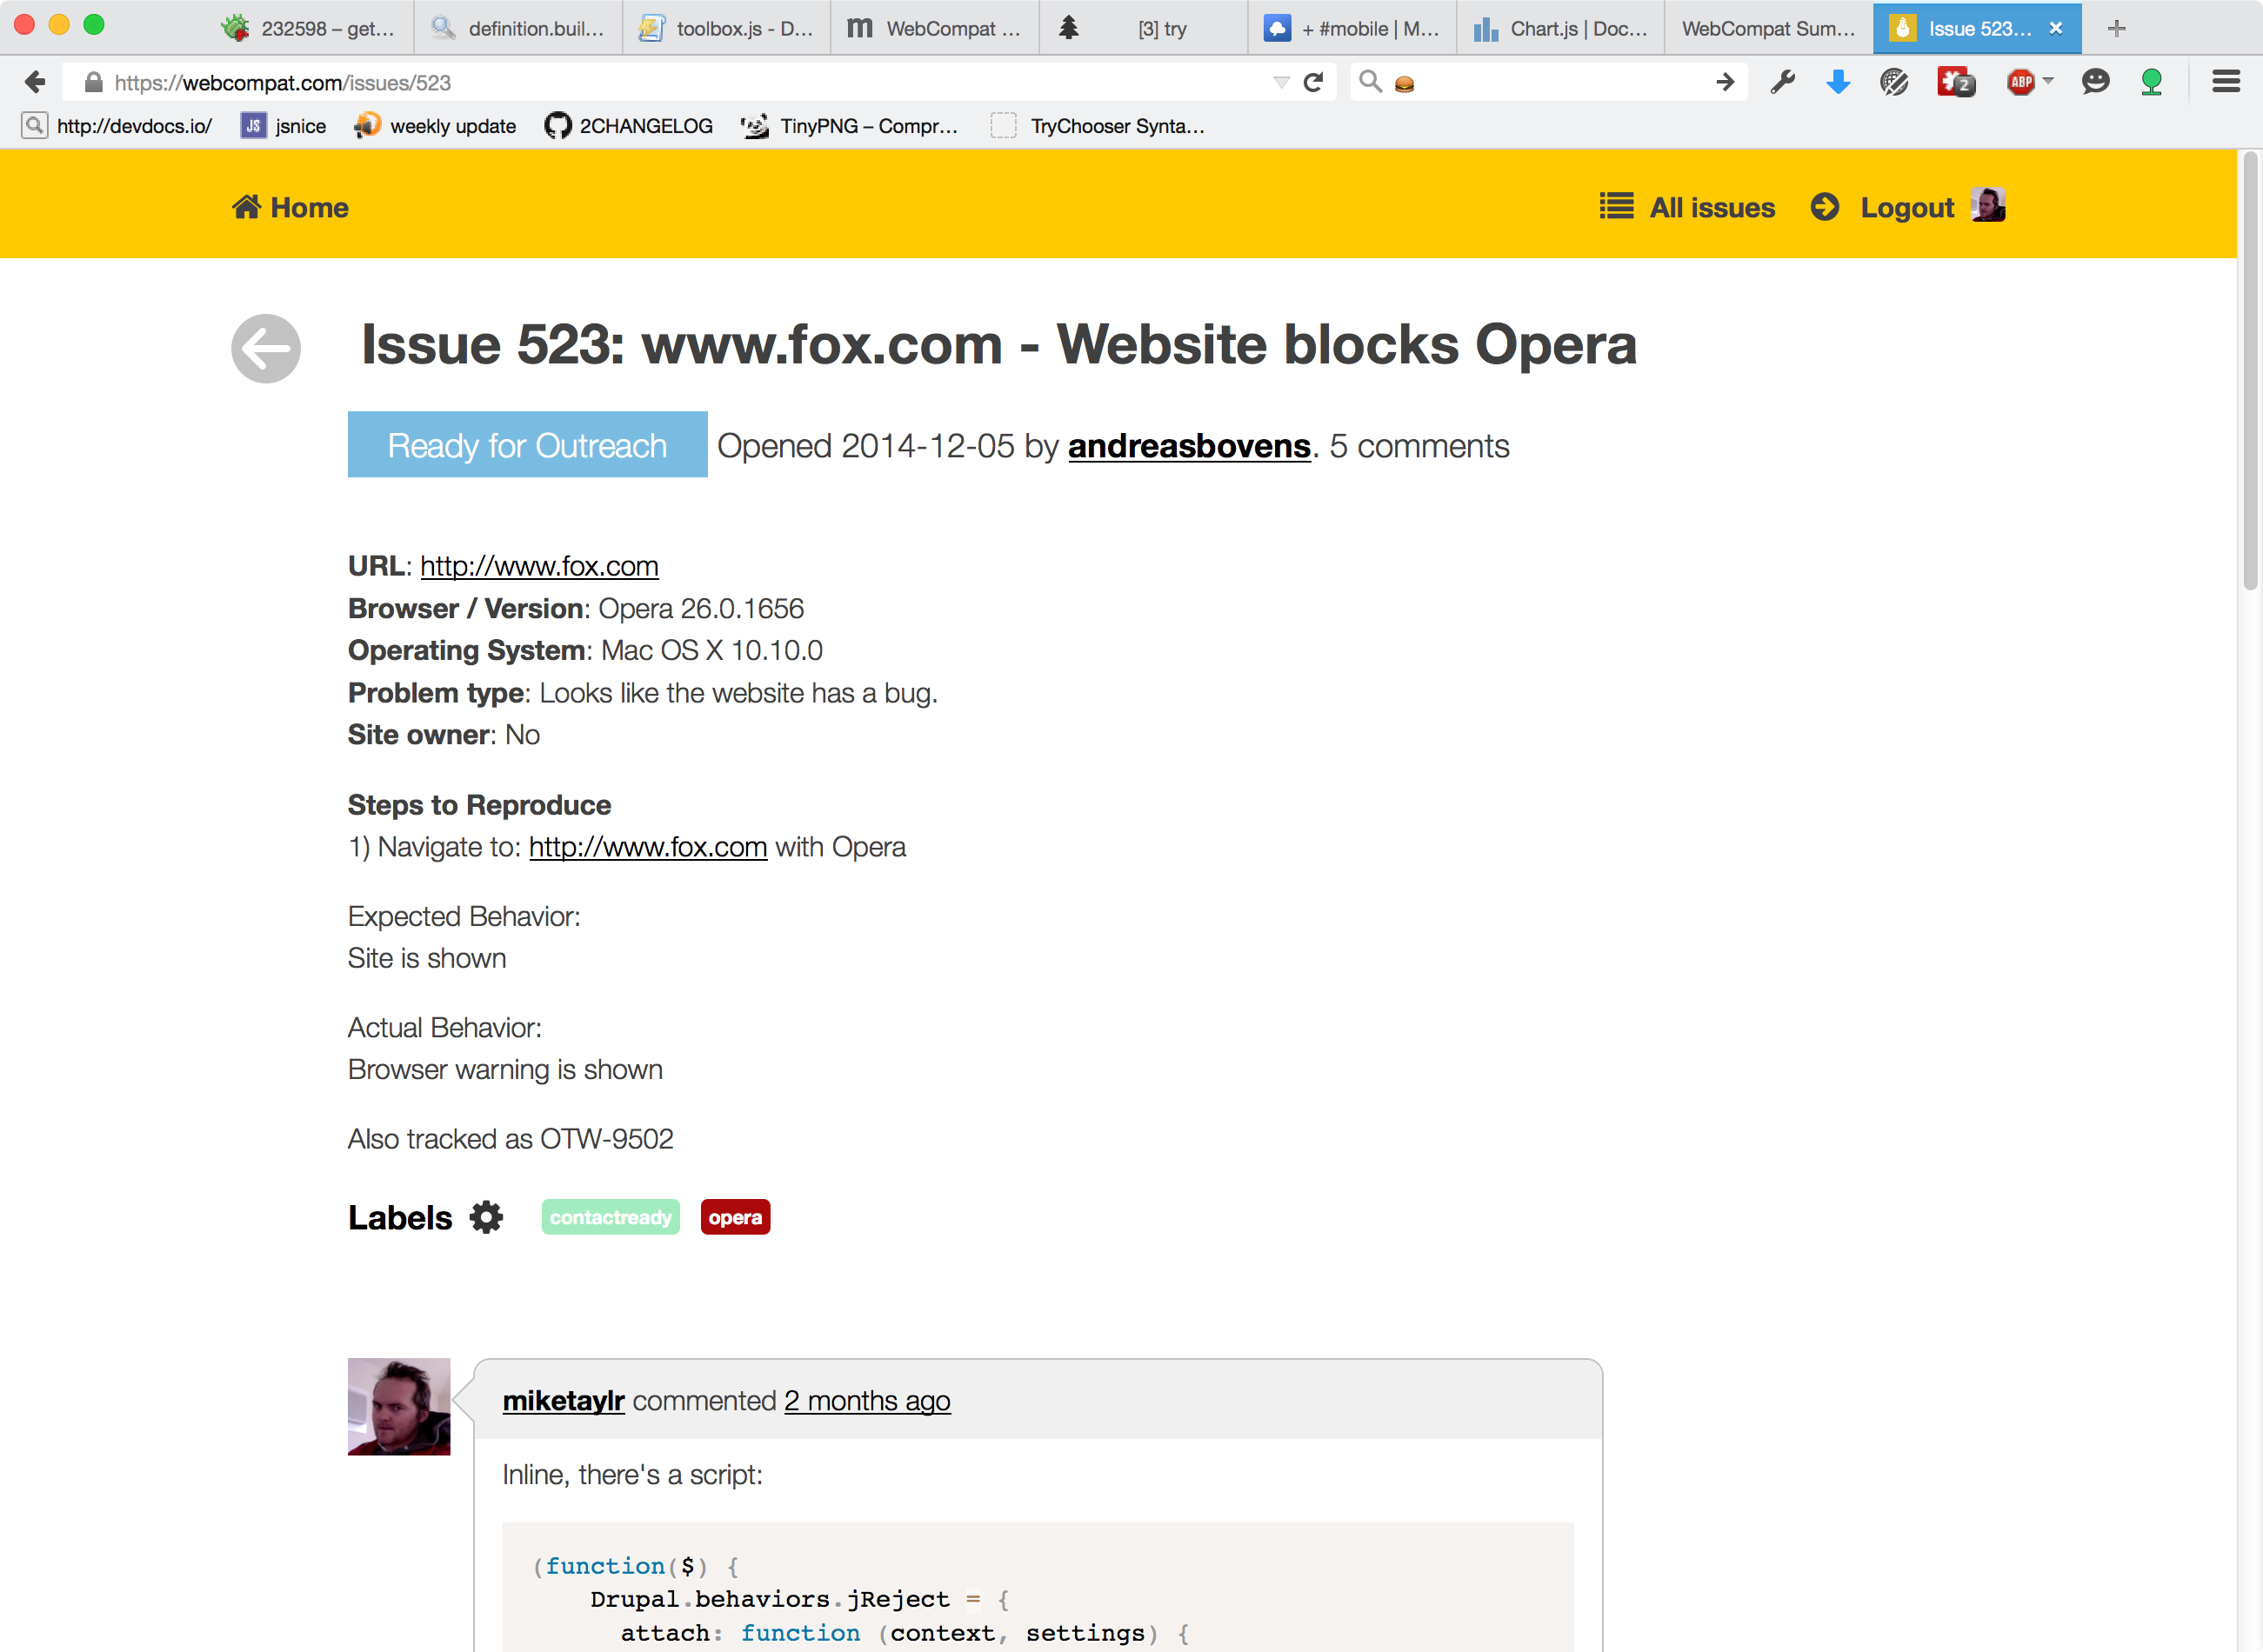Open the labels gear editor
The image size is (2263, 1652).
tap(486, 1217)
